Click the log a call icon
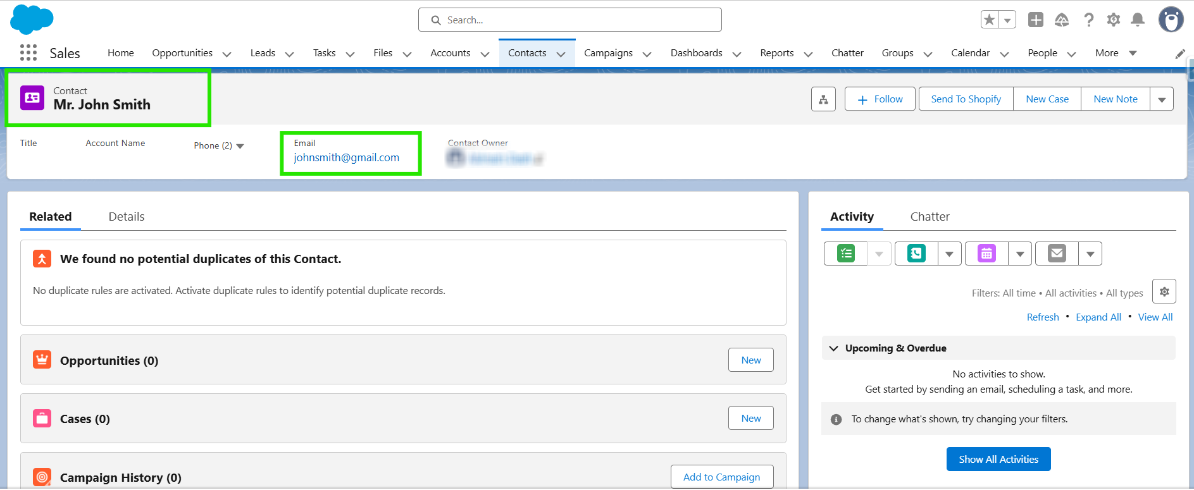This screenshot has width=1194, height=490. (916, 254)
